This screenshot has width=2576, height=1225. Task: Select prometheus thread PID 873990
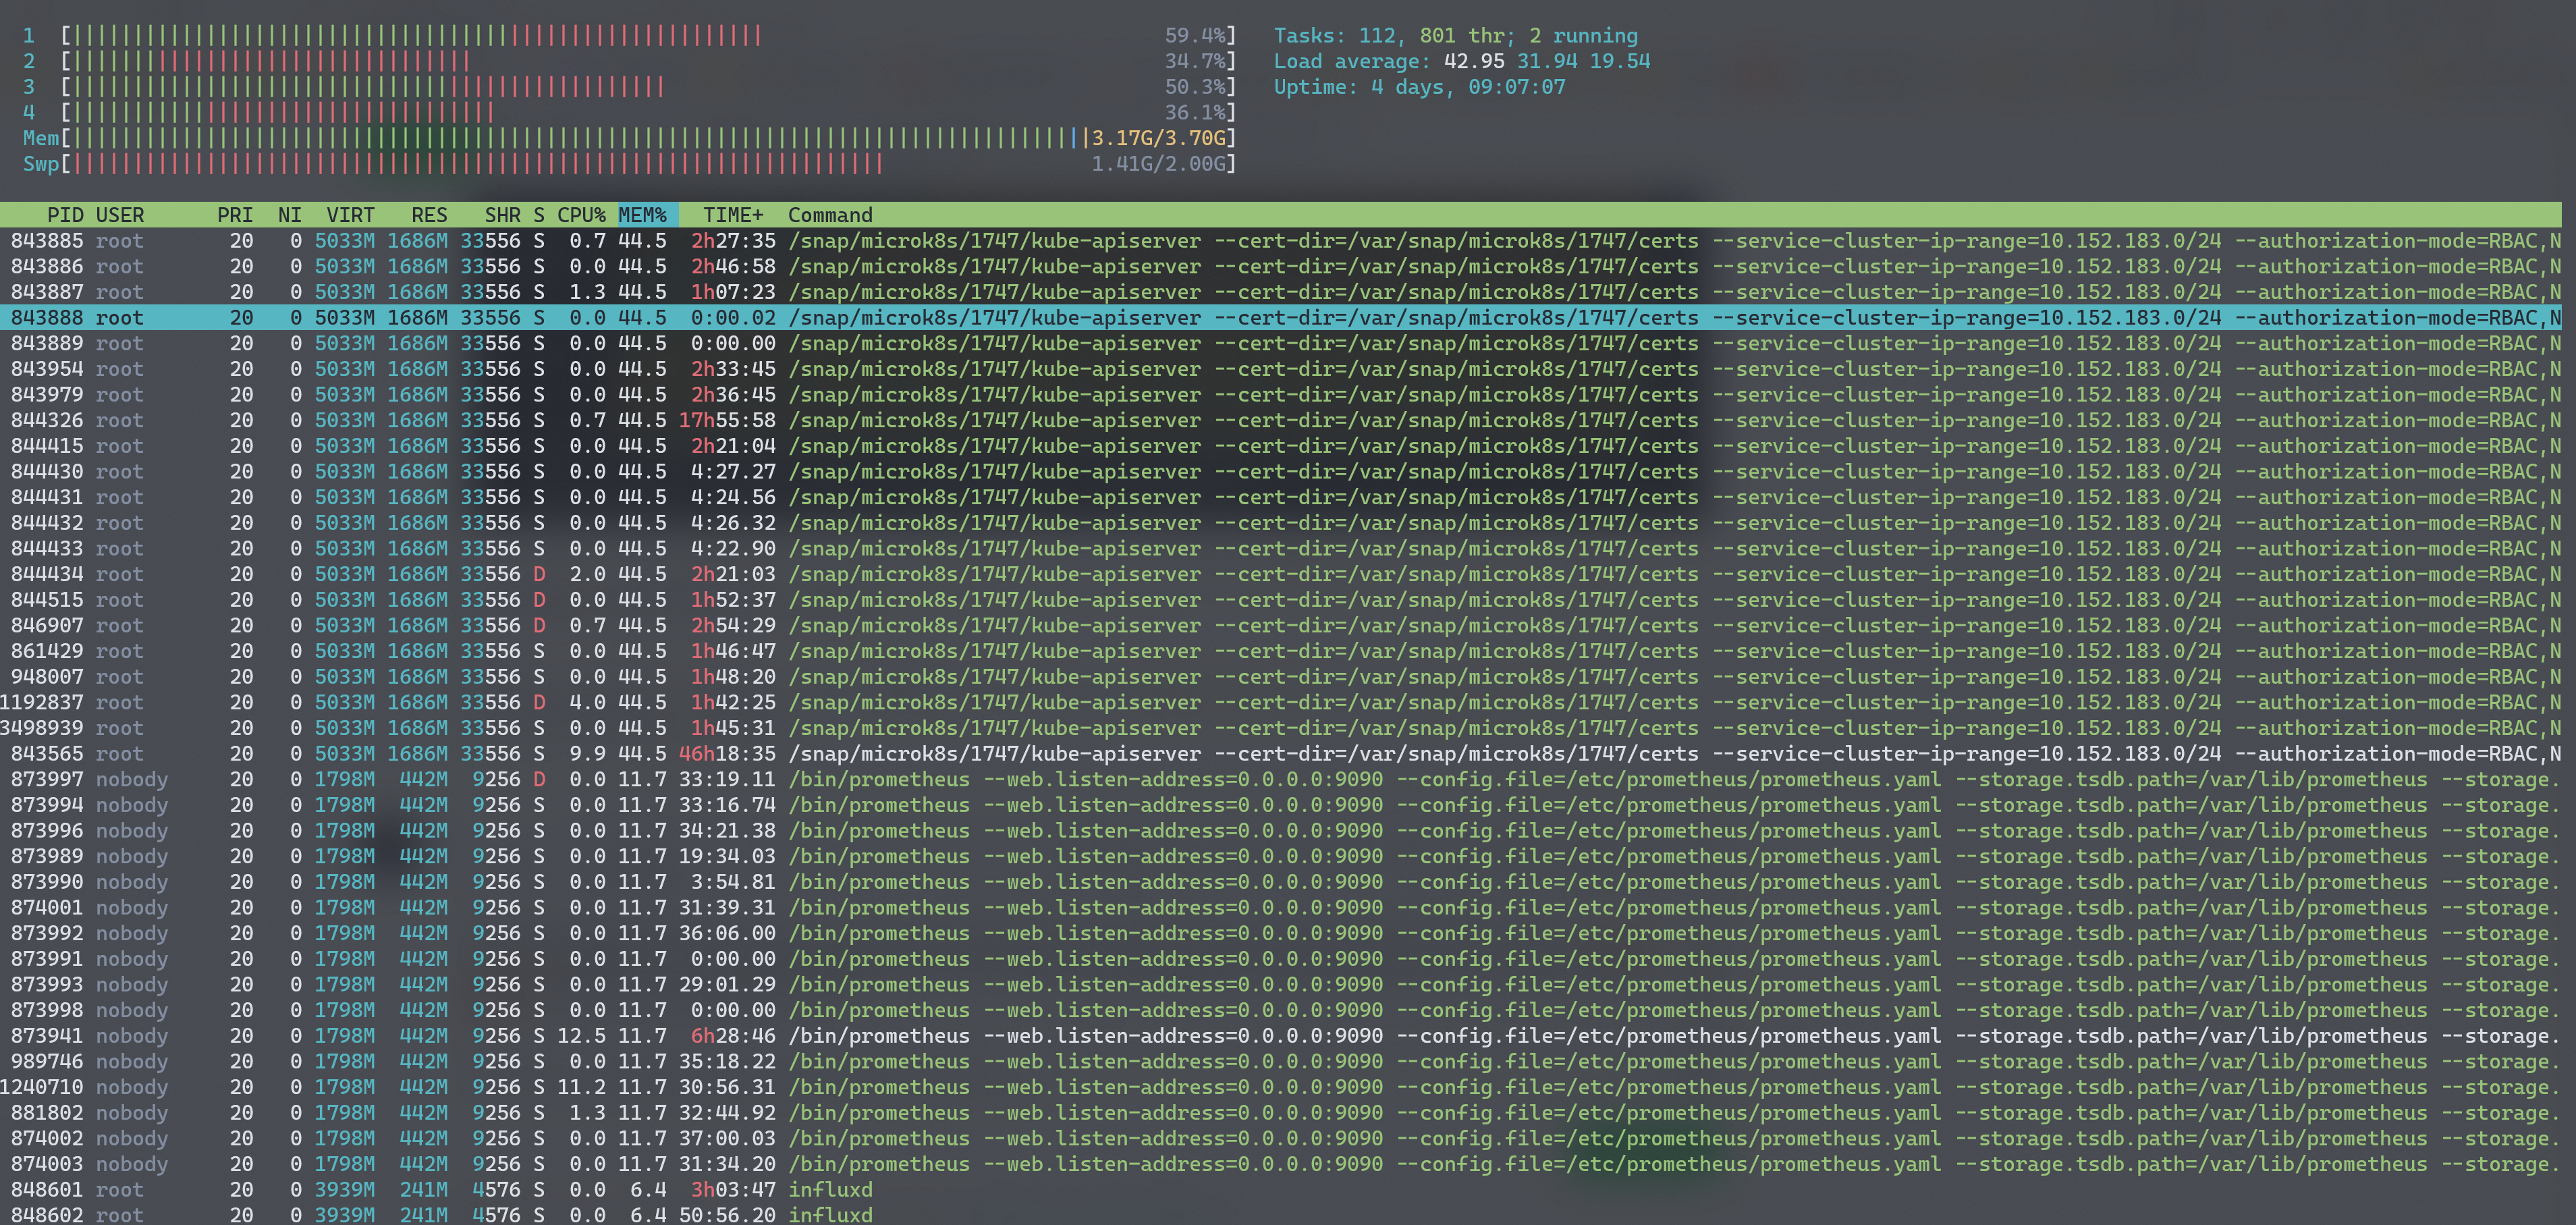point(1281,883)
